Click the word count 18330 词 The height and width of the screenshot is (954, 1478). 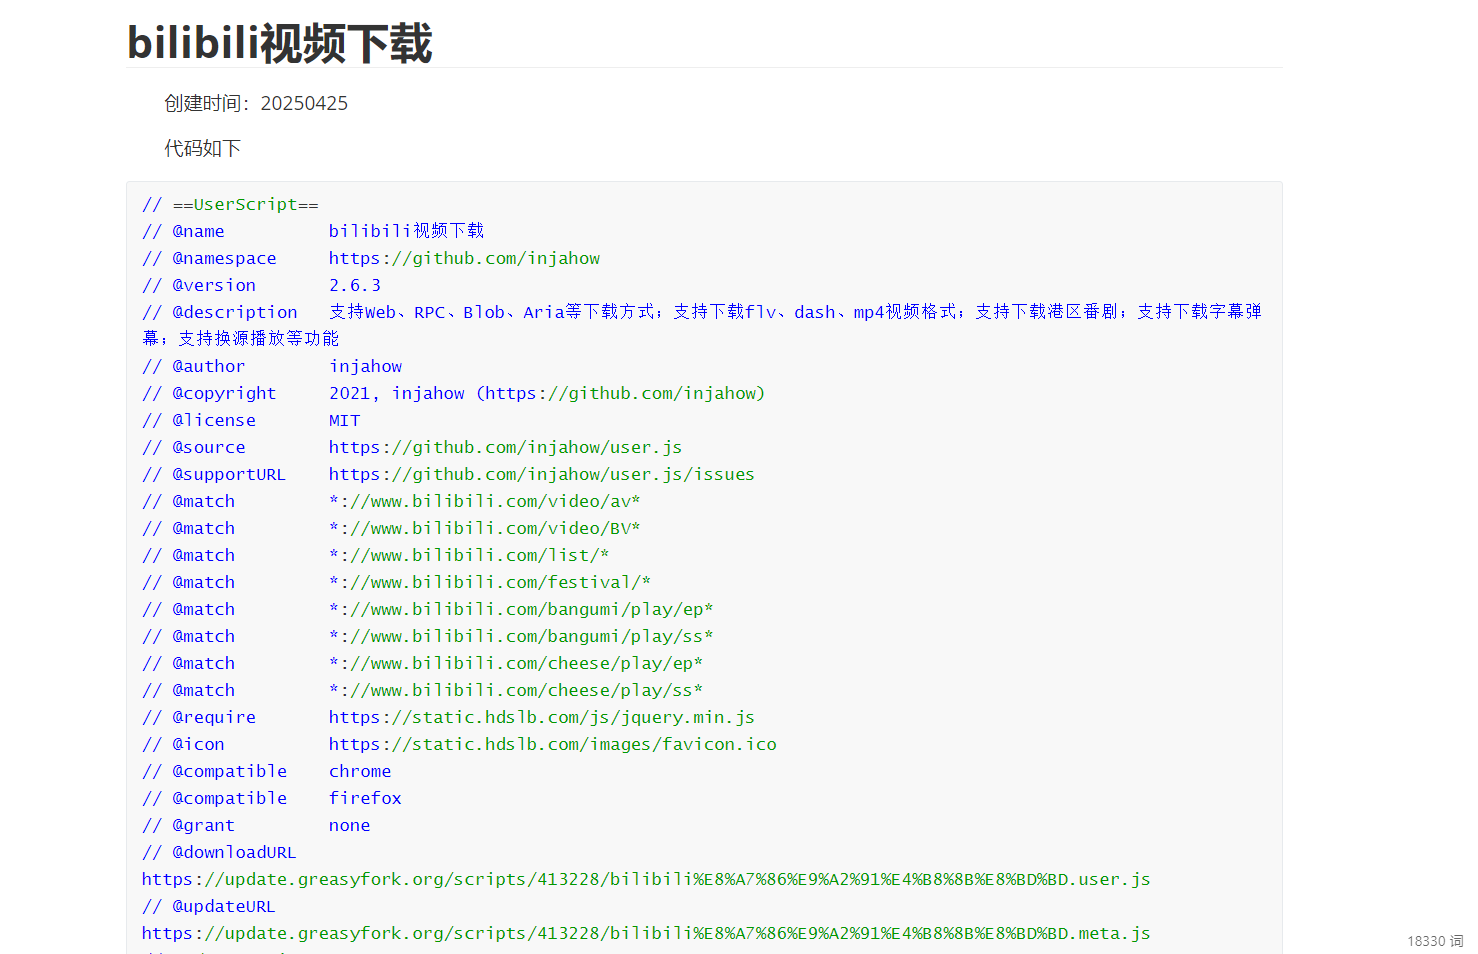1435,941
